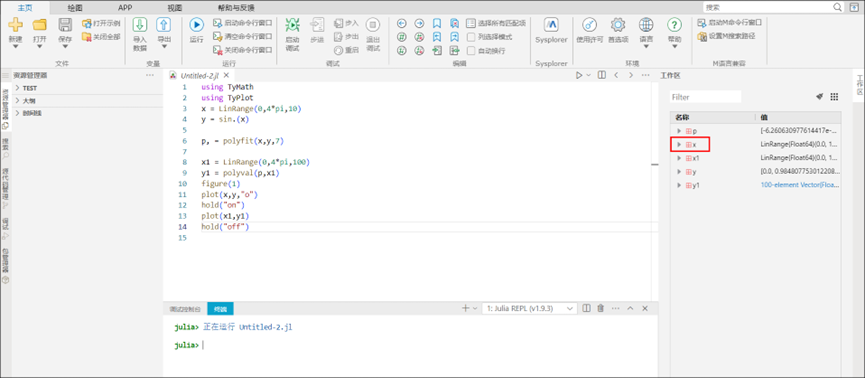Click 清空命令行窗口 to clear the command window
865x378 pixels.
coord(243,36)
